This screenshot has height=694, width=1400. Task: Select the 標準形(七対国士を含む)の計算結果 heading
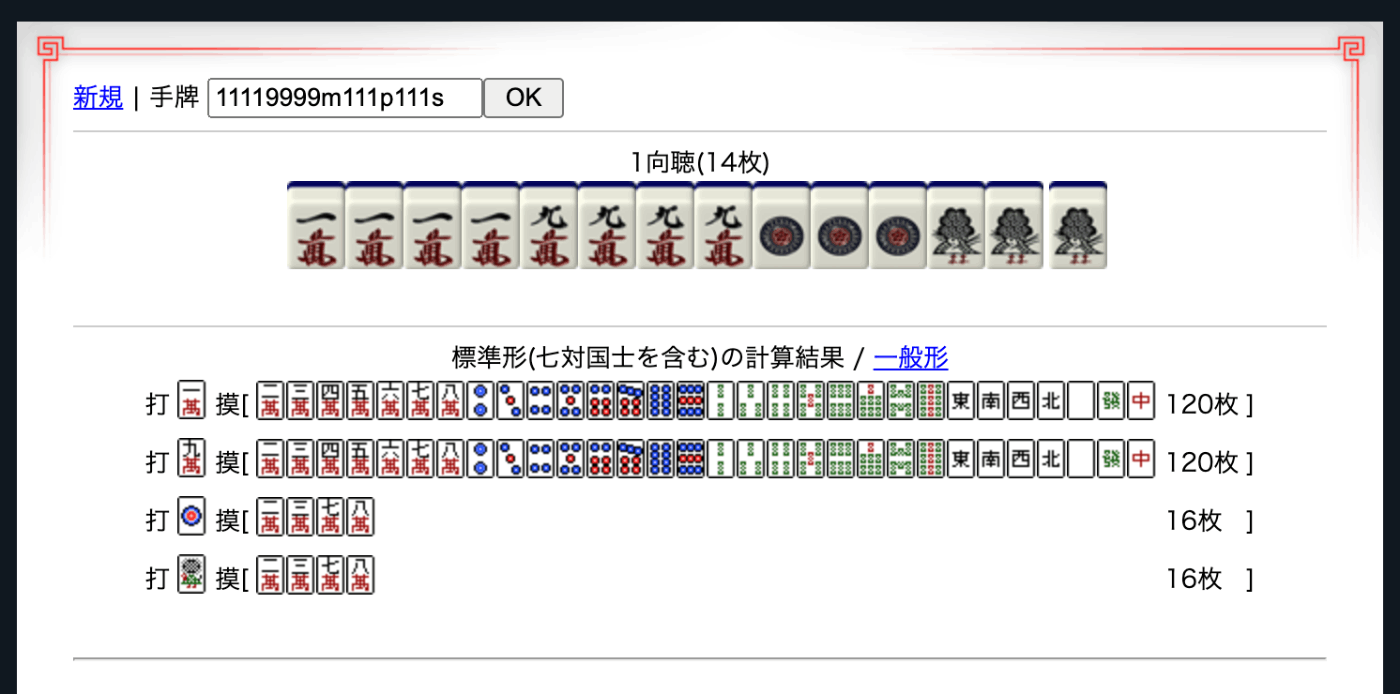click(x=648, y=357)
